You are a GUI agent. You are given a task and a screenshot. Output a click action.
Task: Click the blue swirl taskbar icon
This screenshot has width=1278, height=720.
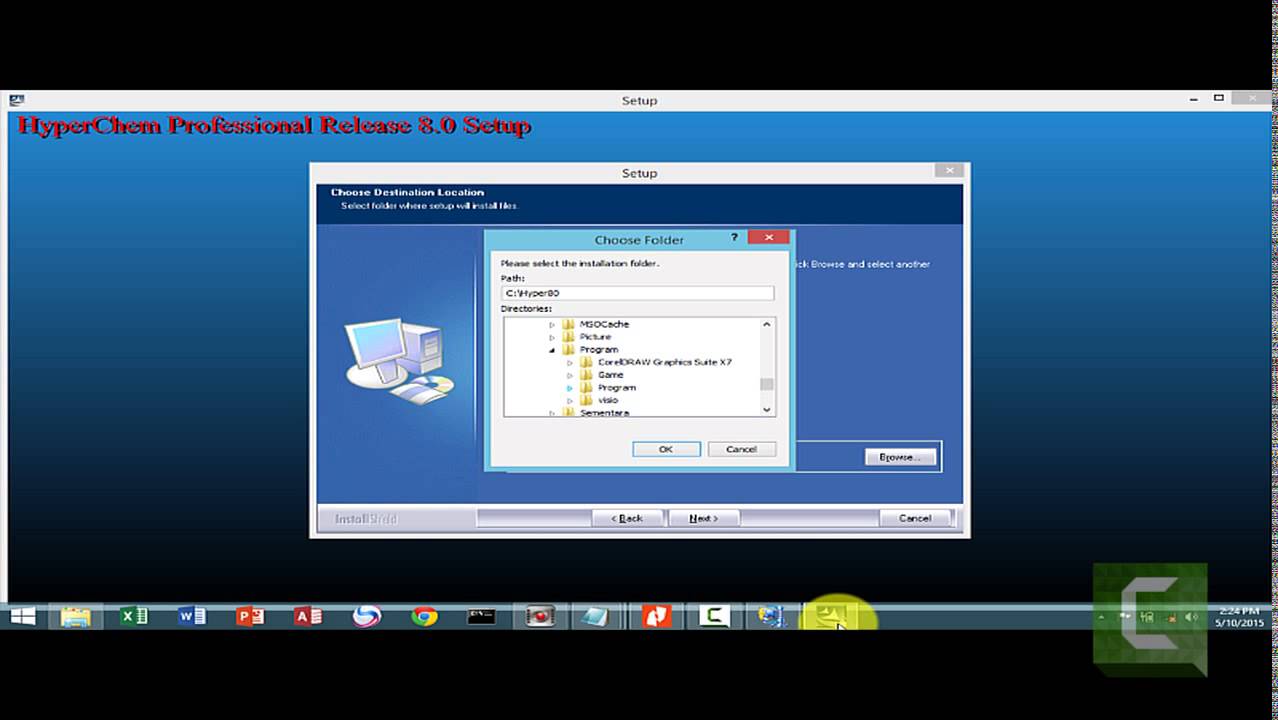[366, 616]
